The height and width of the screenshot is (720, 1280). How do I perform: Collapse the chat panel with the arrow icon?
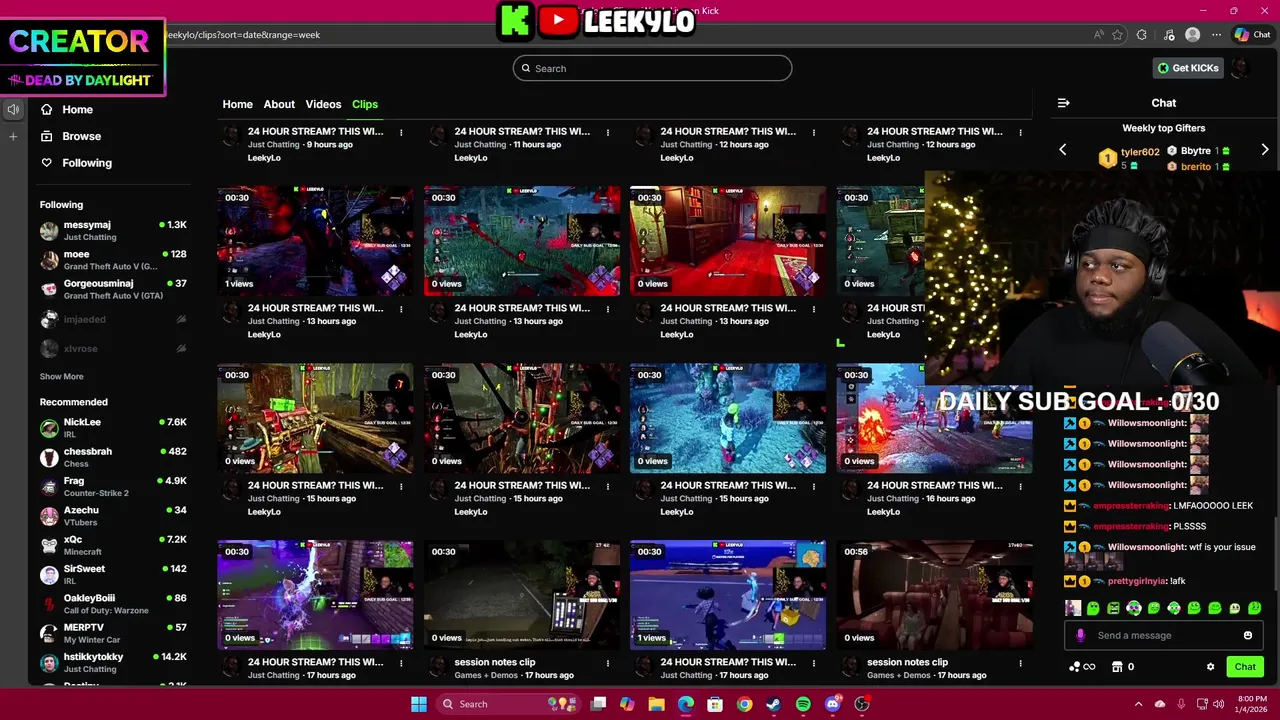pyautogui.click(x=1063, y=103)
